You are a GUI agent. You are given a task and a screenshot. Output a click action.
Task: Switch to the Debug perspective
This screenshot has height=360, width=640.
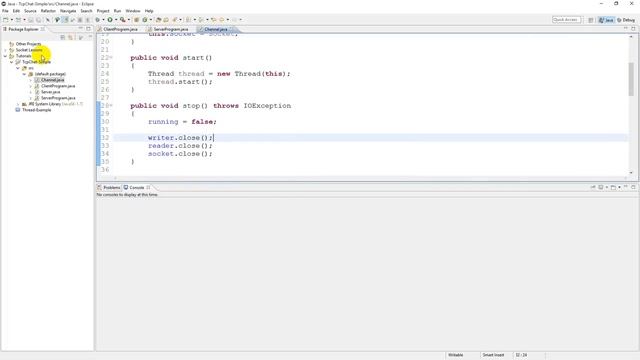(x=626, y=20)
